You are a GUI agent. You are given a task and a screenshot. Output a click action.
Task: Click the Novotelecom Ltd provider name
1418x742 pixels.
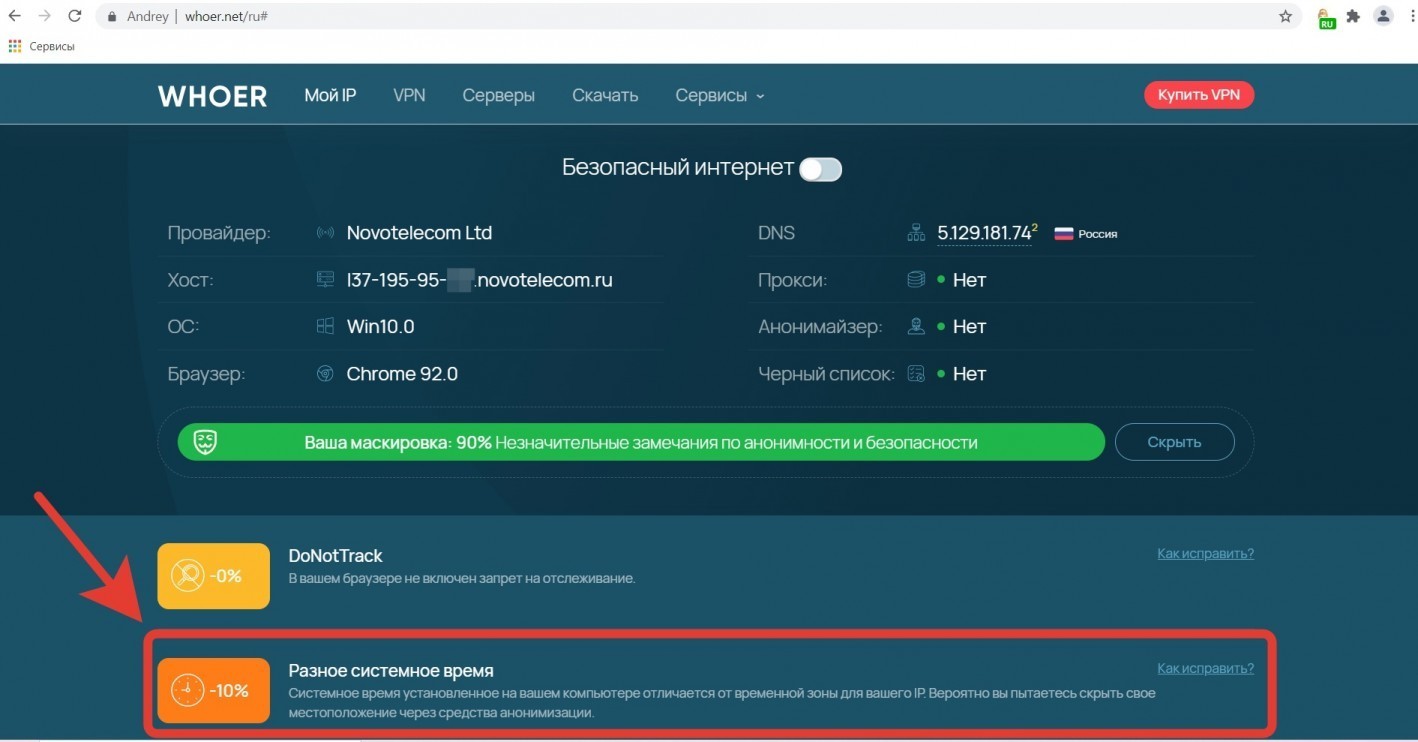coord(419,233)
